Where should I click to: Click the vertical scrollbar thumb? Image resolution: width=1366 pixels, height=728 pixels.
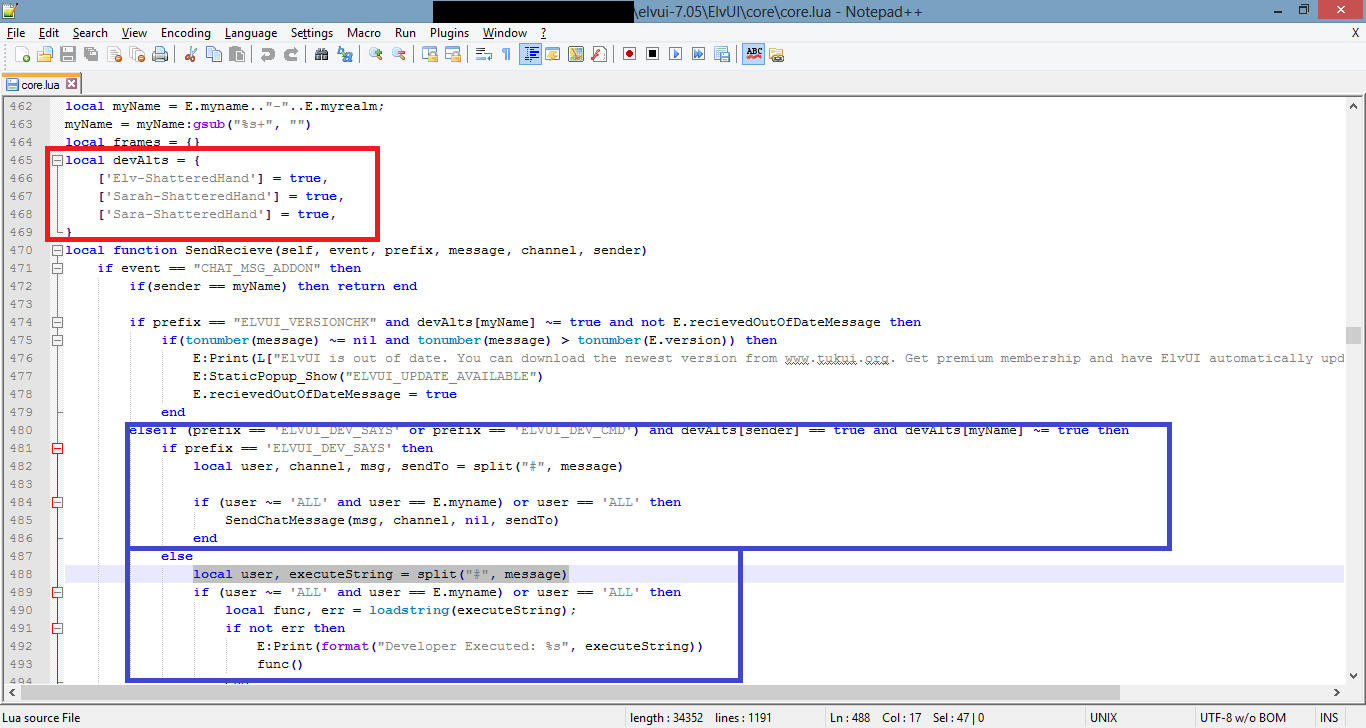[x=1353, y=335]
